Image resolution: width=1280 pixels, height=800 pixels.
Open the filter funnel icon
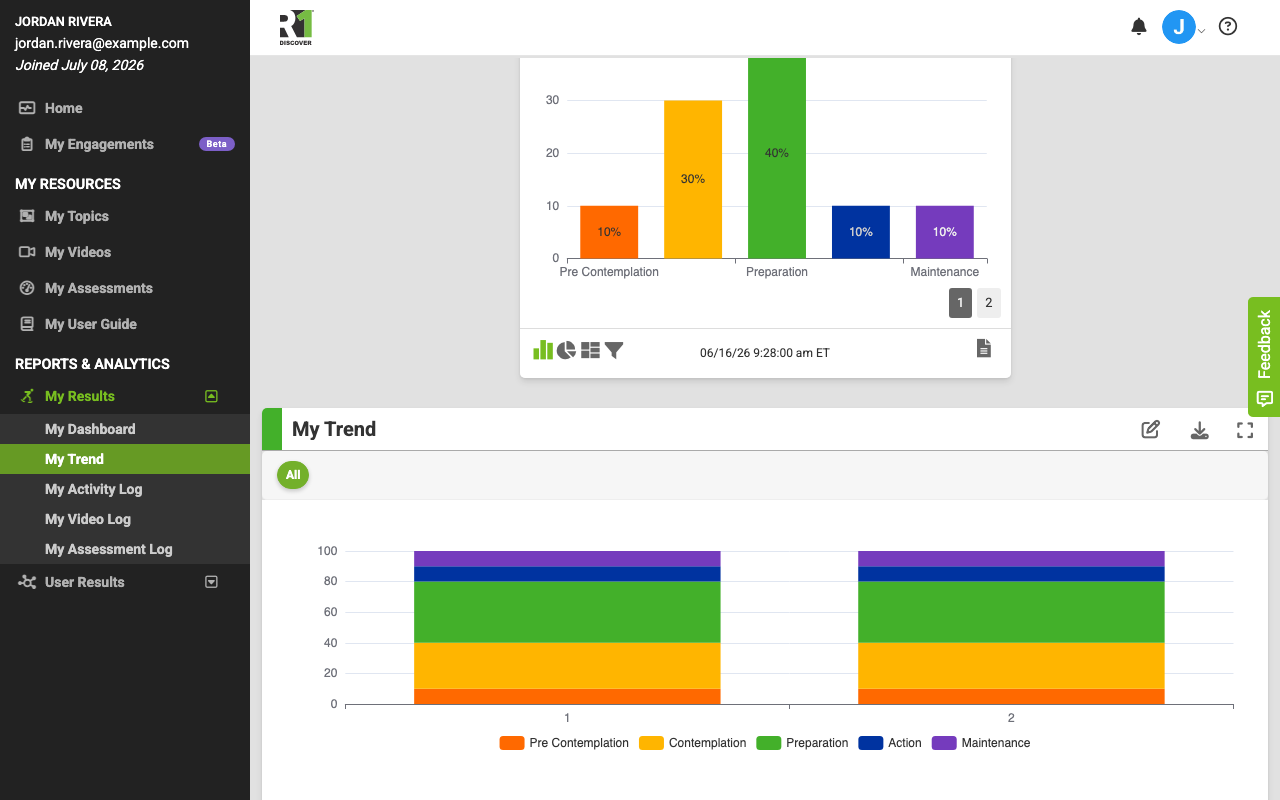(614, 350)
